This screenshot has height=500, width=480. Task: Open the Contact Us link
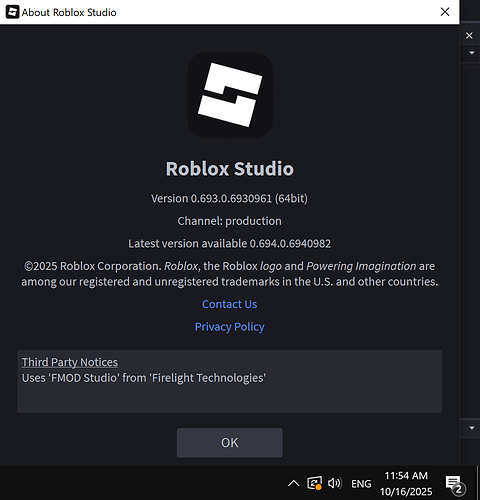point(229,304)
